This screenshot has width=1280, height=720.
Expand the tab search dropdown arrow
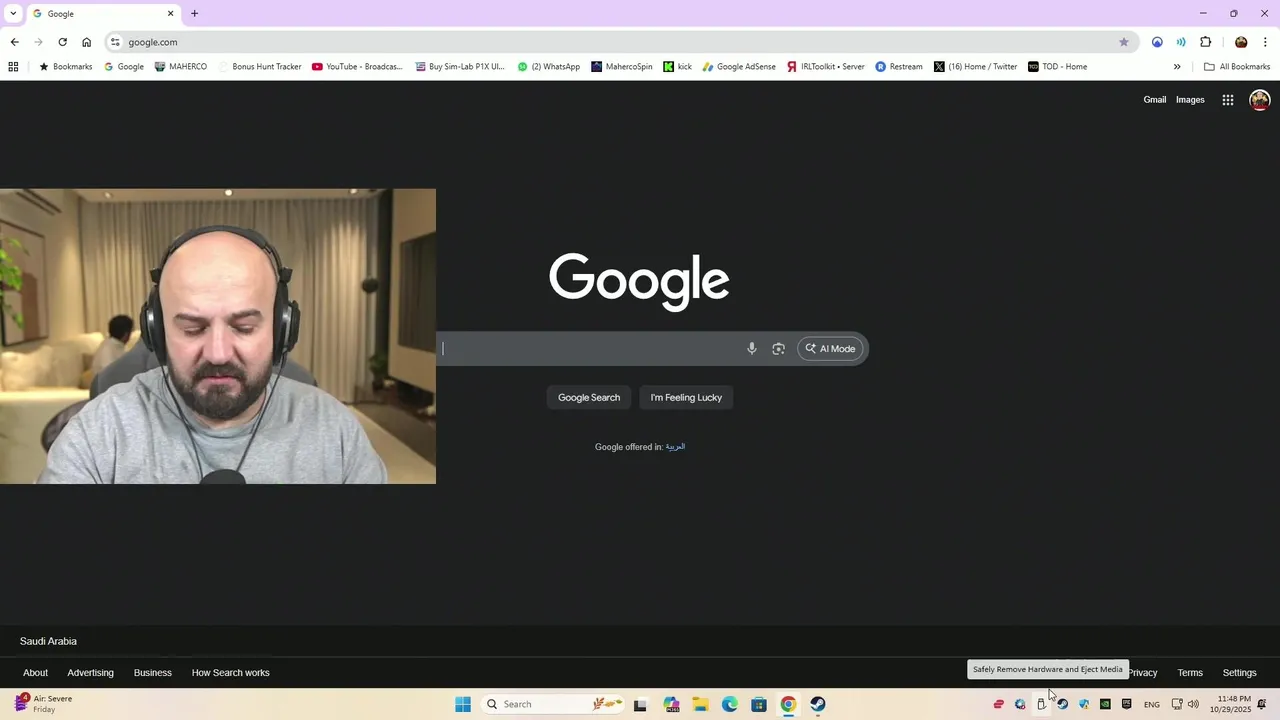13,14
